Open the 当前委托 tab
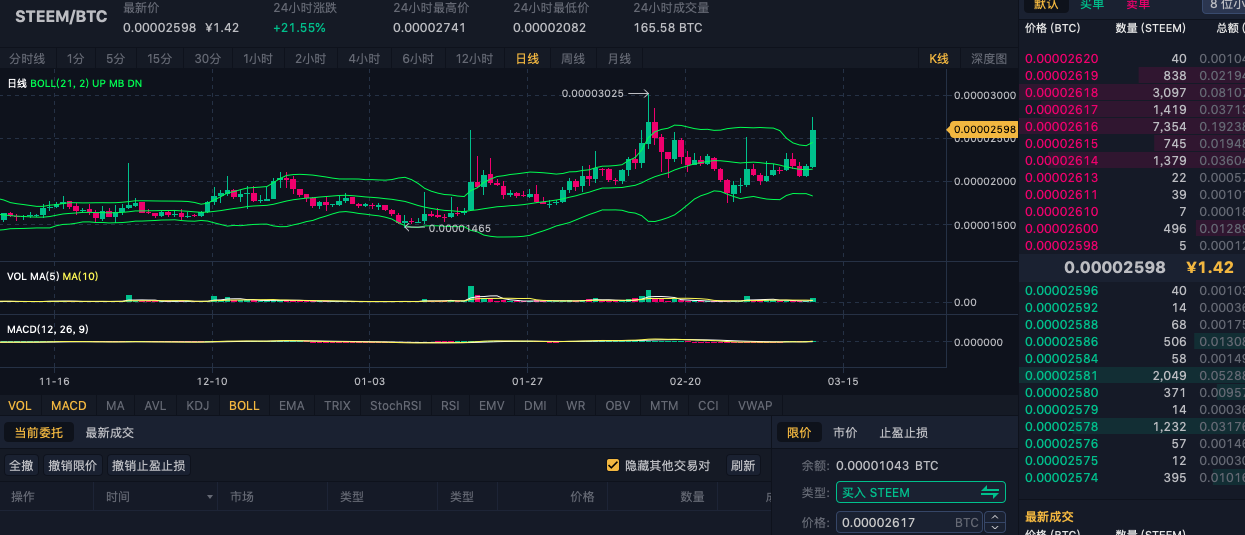Image resolution: width=1245 pixels, height=535 pixels. (x=38, y=433)
